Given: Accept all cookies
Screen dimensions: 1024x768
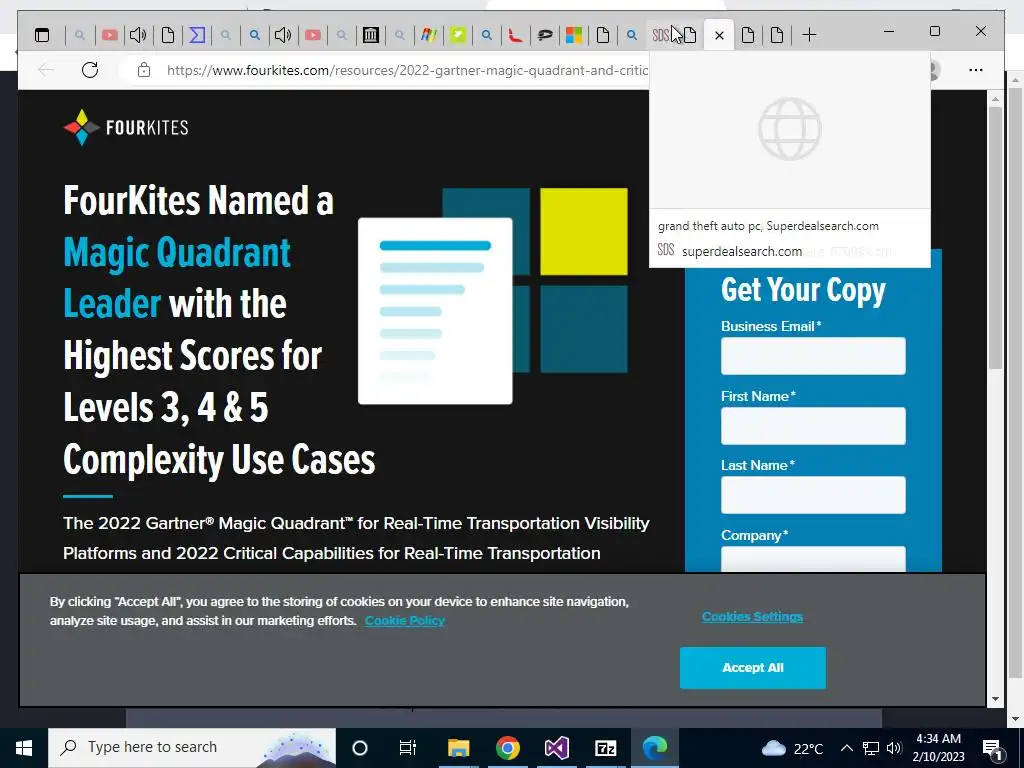Looking at the screenshot, I should tap(752, 667).
